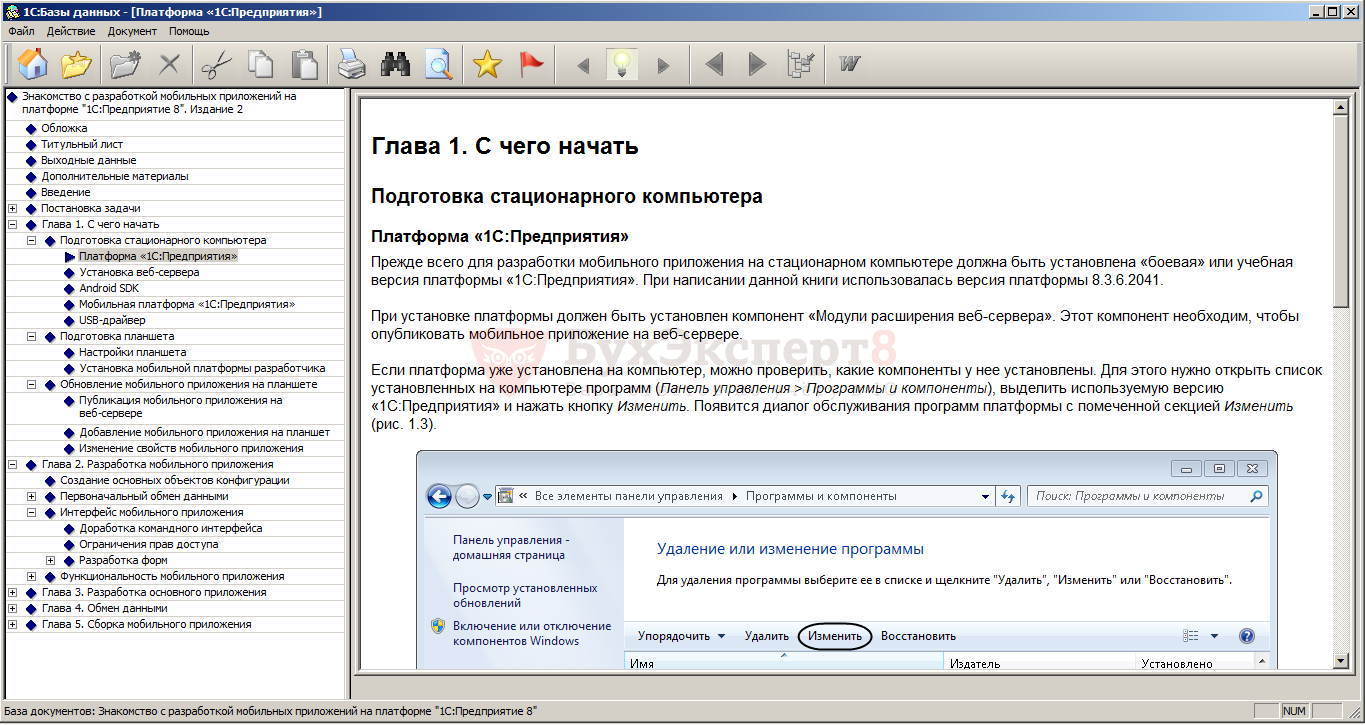Viewport: 1365px width, 725px height.
Task: Expand the Первоначальный обмен данными node
Action: coord(31,496)
